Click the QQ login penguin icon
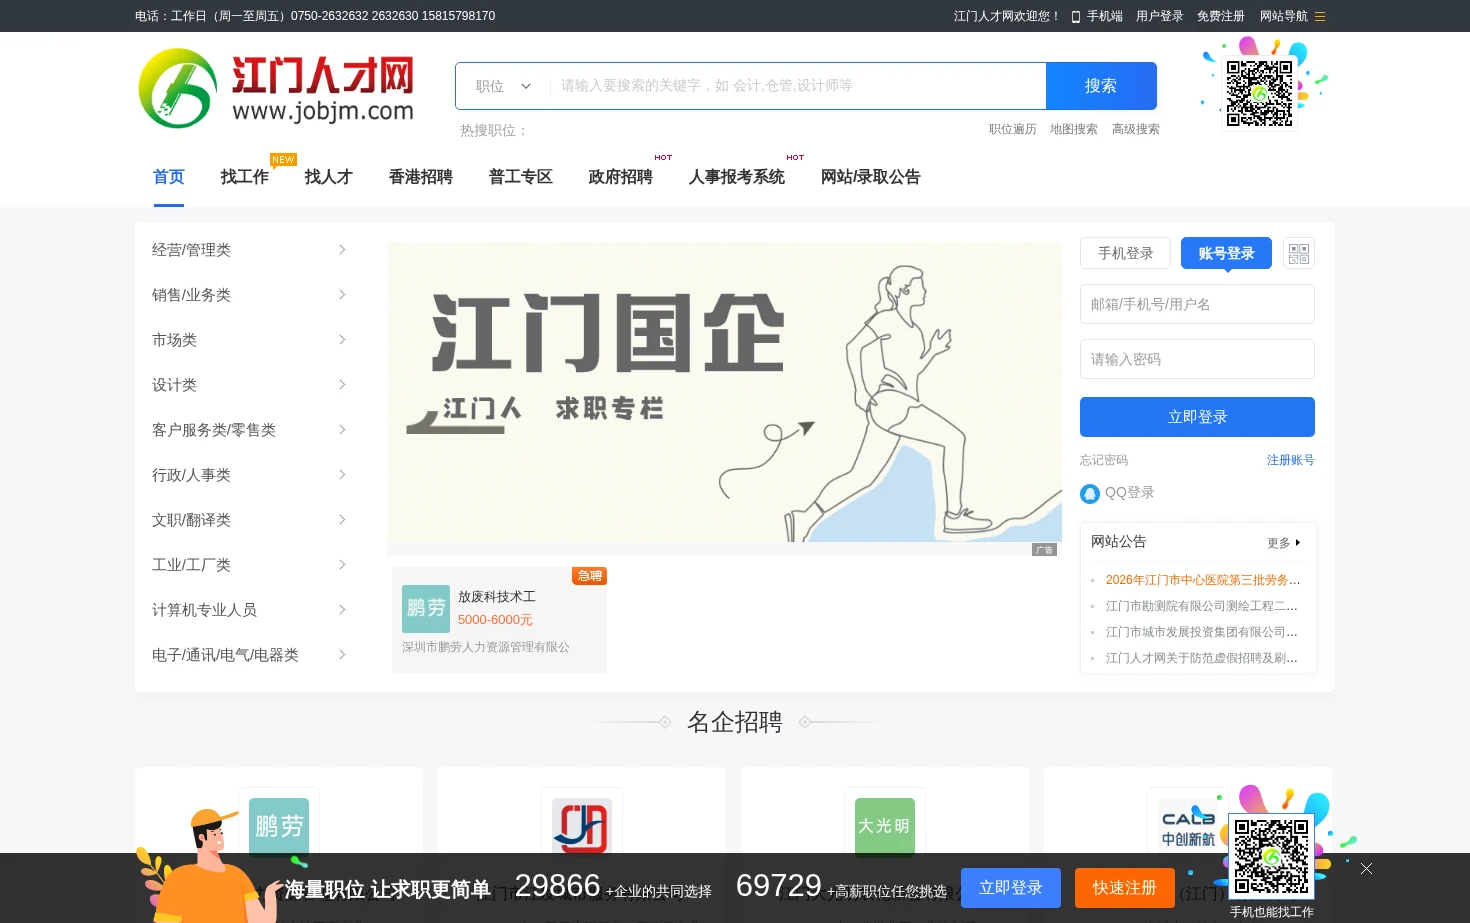The image size is (1470, 923). coord(1090,493)
